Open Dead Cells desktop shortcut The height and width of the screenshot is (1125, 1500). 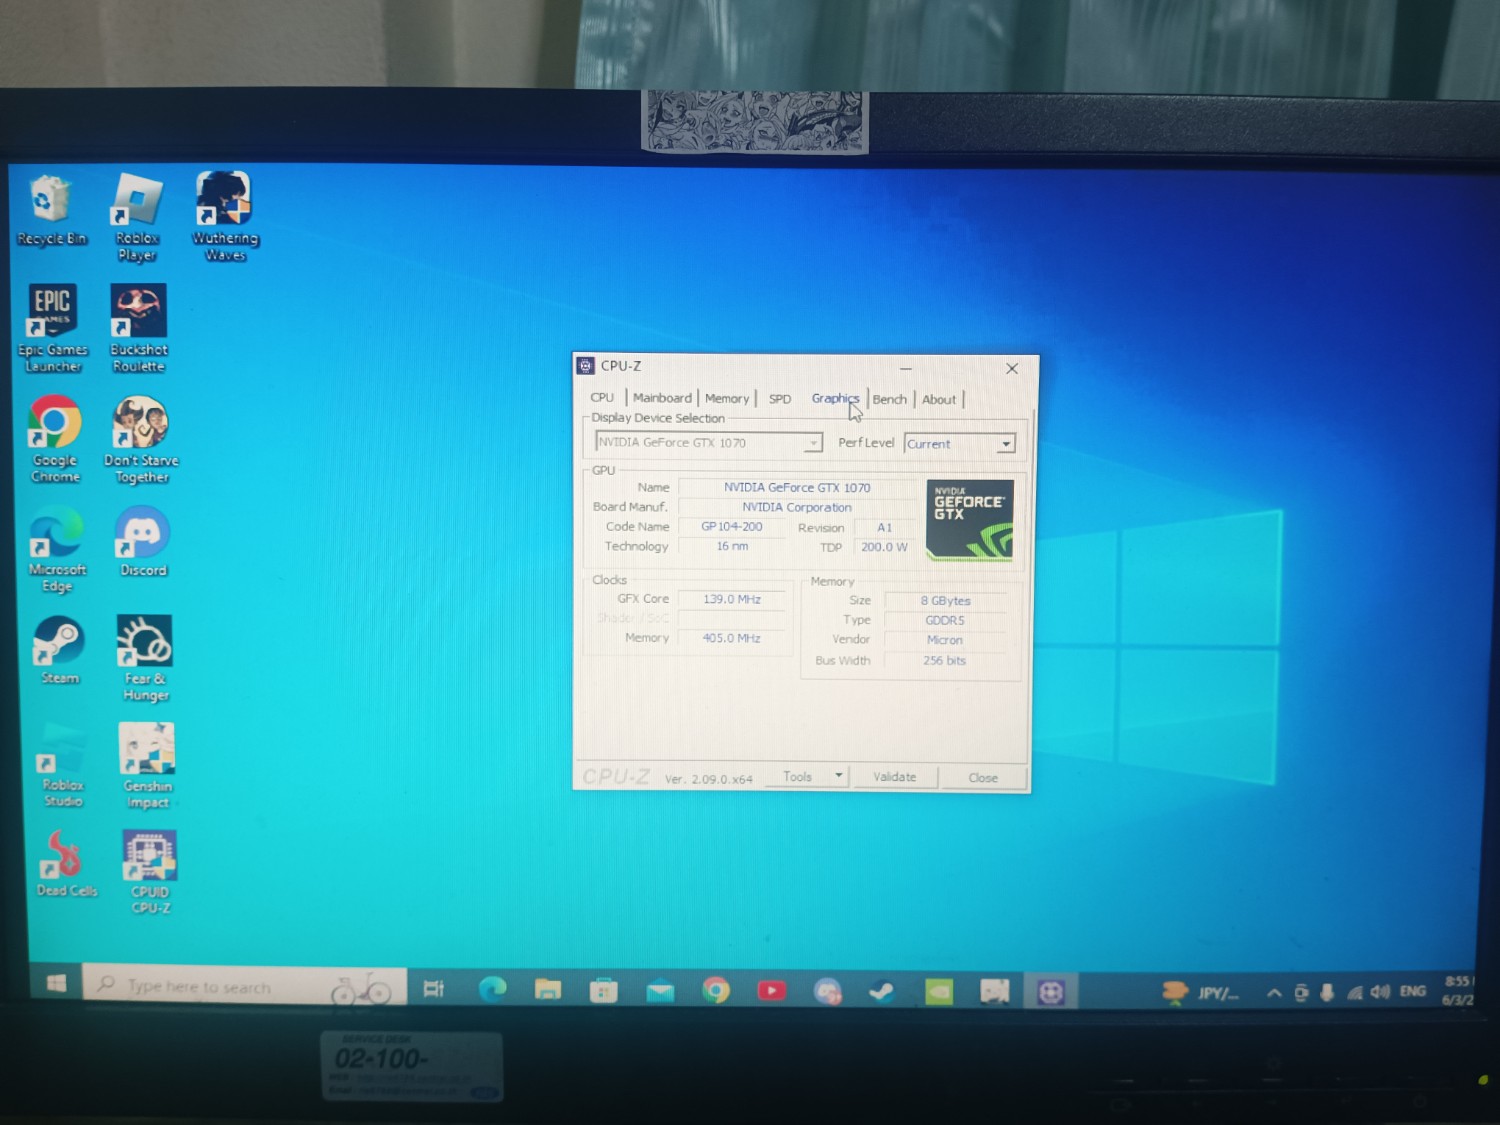[66, 863]
